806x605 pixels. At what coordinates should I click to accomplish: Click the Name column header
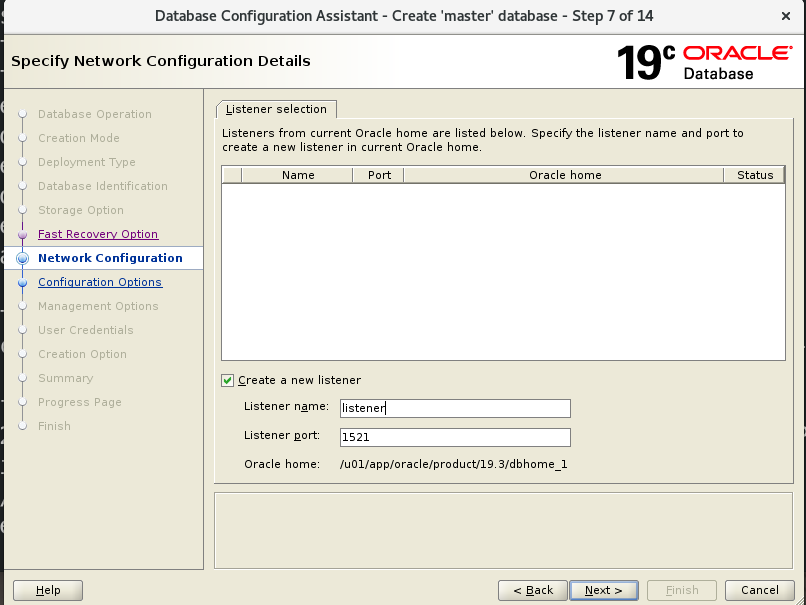pyautogui.click(x=298, y=175)
